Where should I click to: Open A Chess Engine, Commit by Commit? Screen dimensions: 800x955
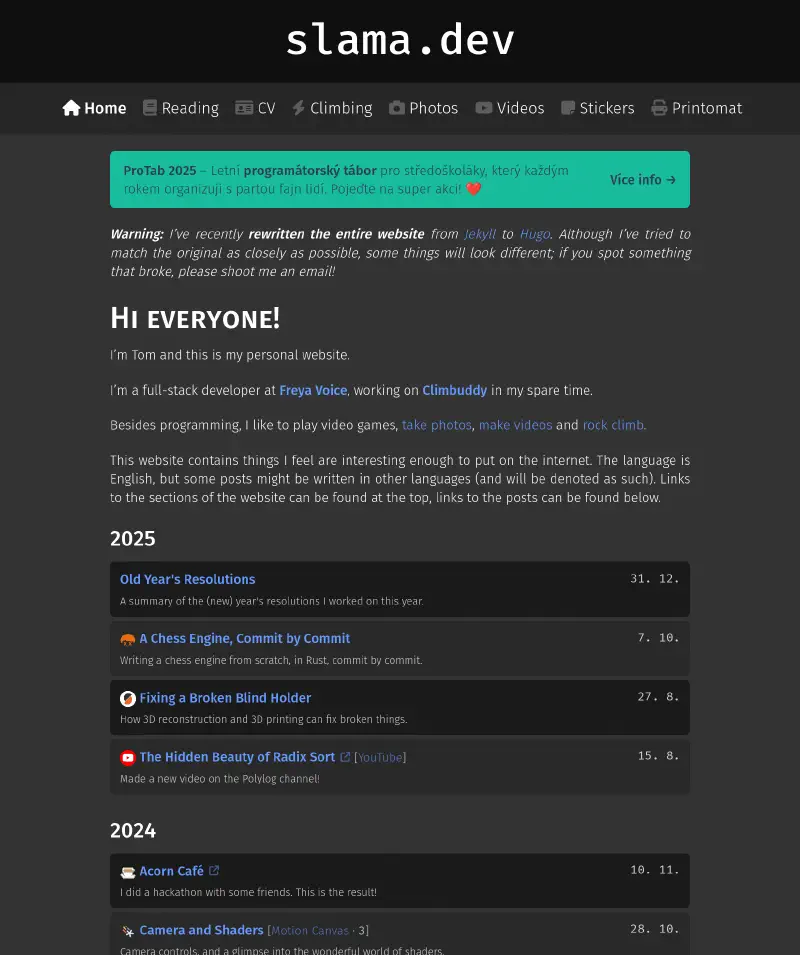[244, 638]
